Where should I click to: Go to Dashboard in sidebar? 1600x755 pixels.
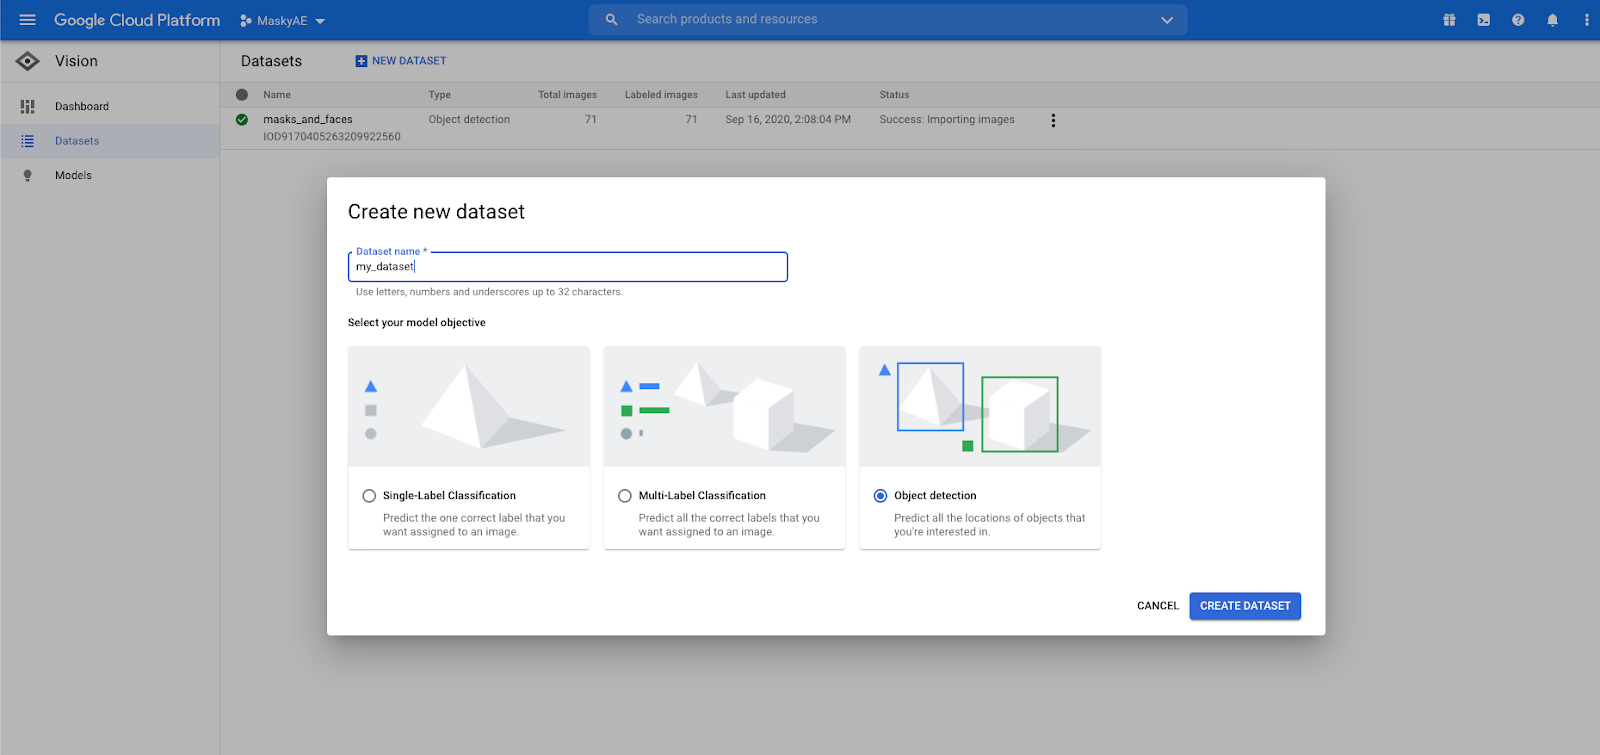(82, 106)
